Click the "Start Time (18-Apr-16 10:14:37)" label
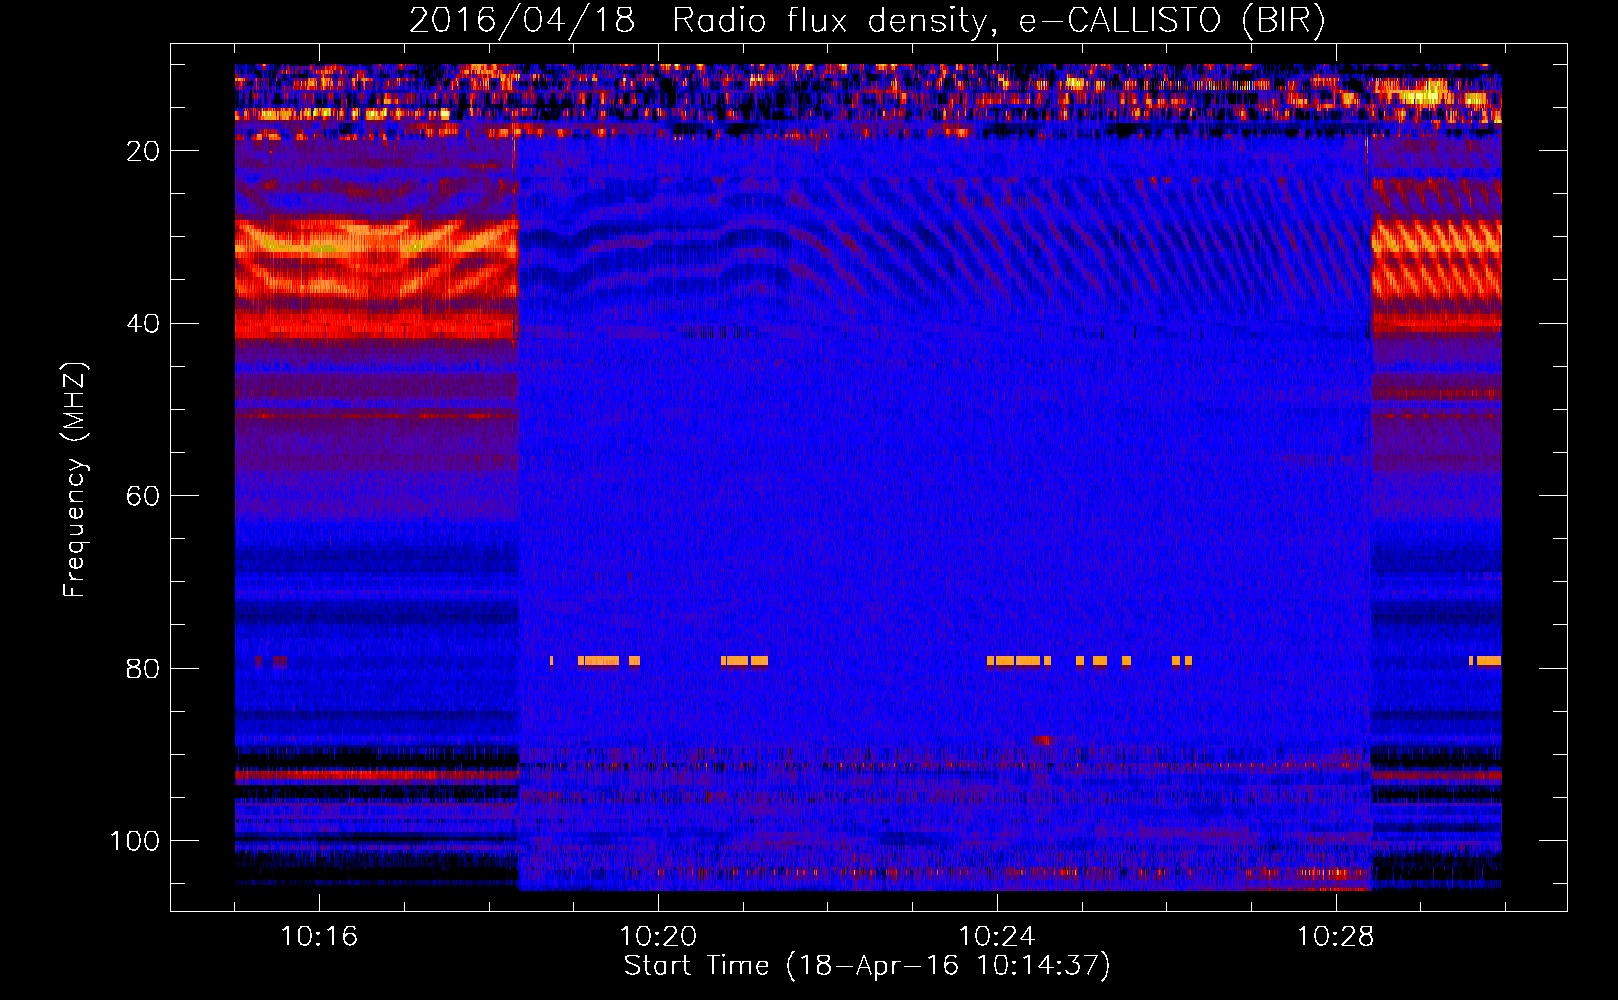 point(867,966)
